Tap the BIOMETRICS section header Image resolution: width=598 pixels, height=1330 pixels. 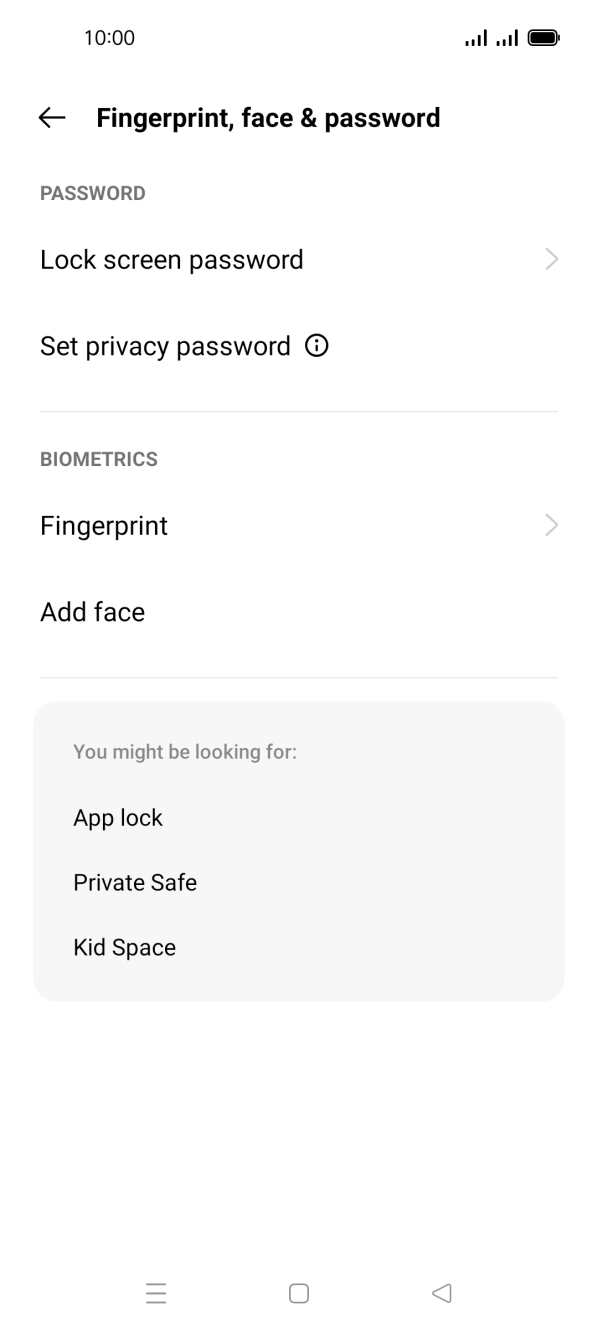pyautogui.click(x=98, y=459)
